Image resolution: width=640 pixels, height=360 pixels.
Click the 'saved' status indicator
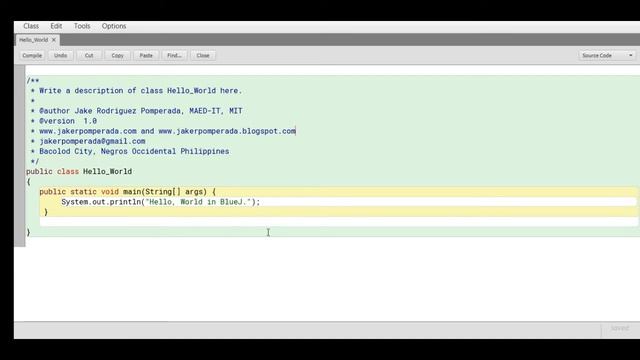coord(620,328)
